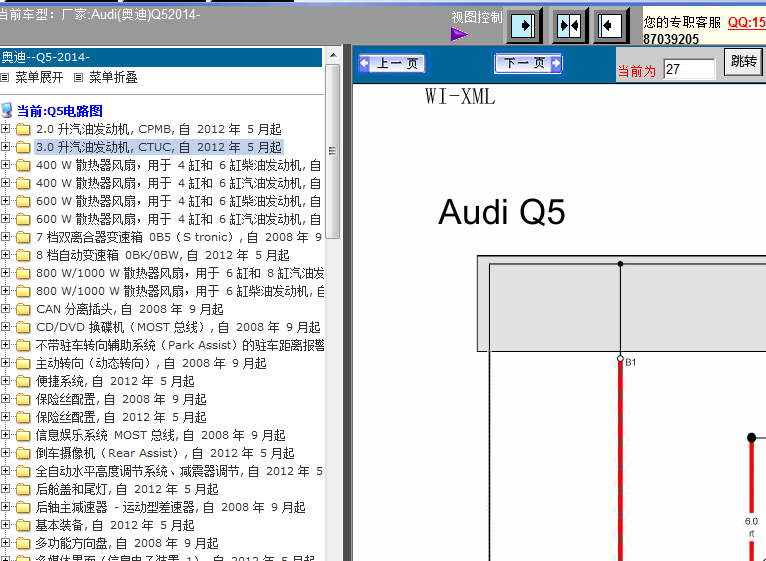The width and height of the screenshot is (766, 561).
Task: Click folder icon of CD/DVD 换碟机
Action: point(23,327)
